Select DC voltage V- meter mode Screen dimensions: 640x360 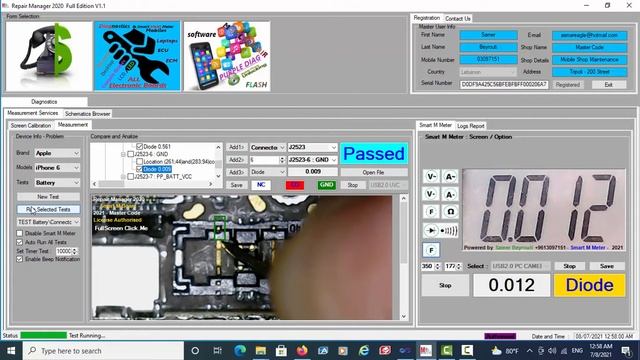point(431,194)
